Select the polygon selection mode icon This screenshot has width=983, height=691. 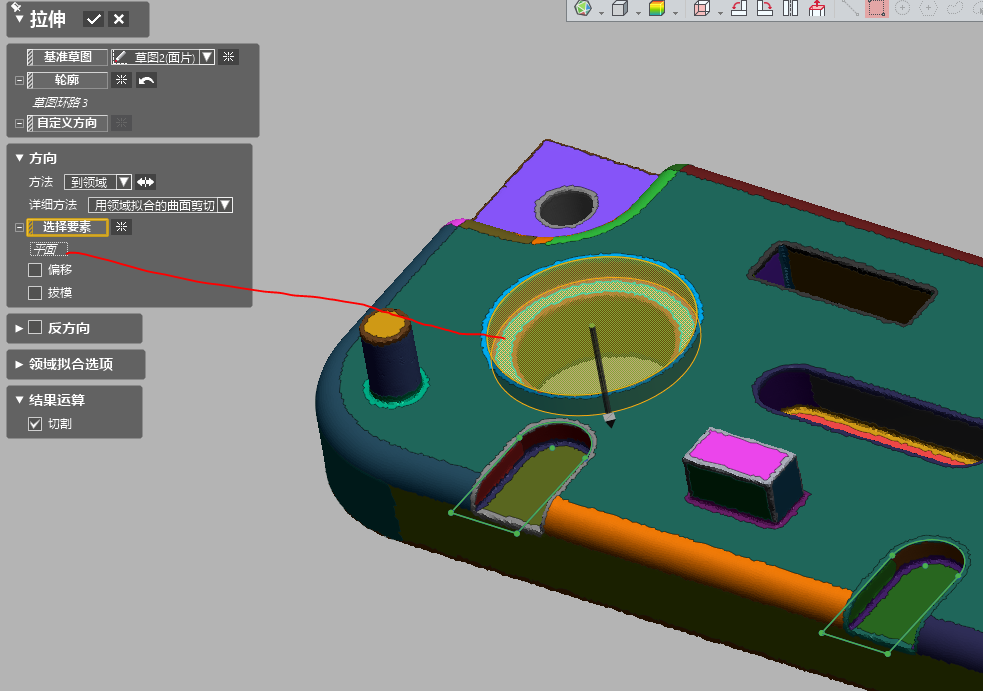928,8
